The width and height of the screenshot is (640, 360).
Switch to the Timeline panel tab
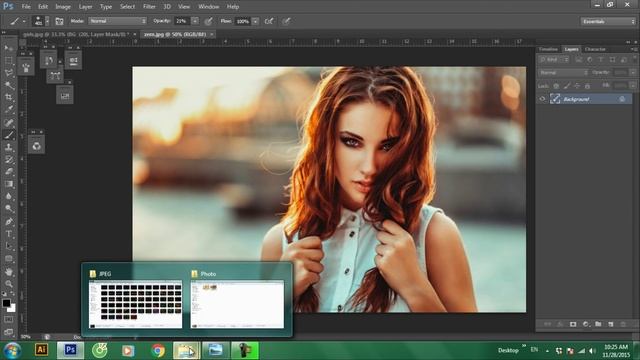click(548, 49)
